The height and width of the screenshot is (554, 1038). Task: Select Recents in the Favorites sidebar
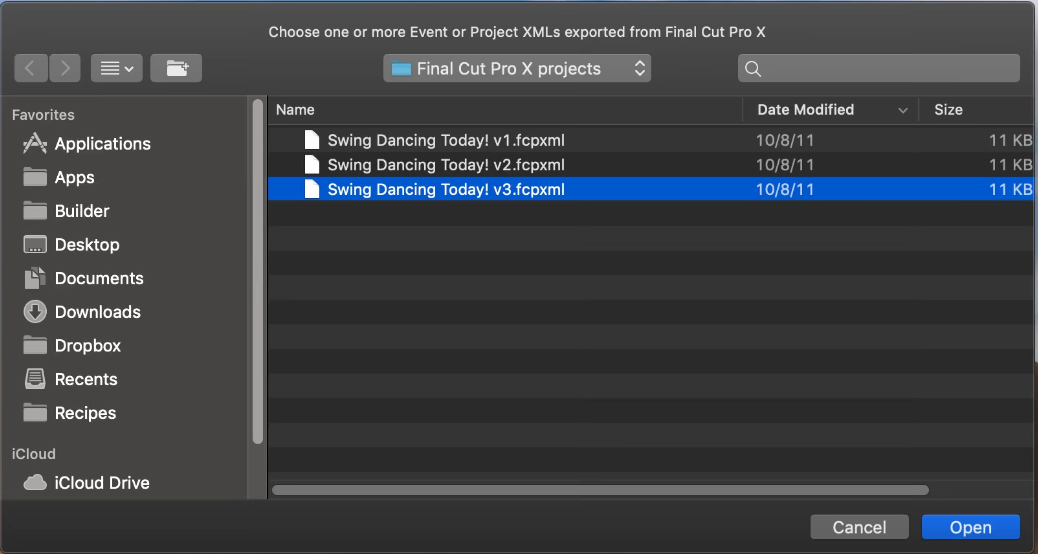coord(85,380)
